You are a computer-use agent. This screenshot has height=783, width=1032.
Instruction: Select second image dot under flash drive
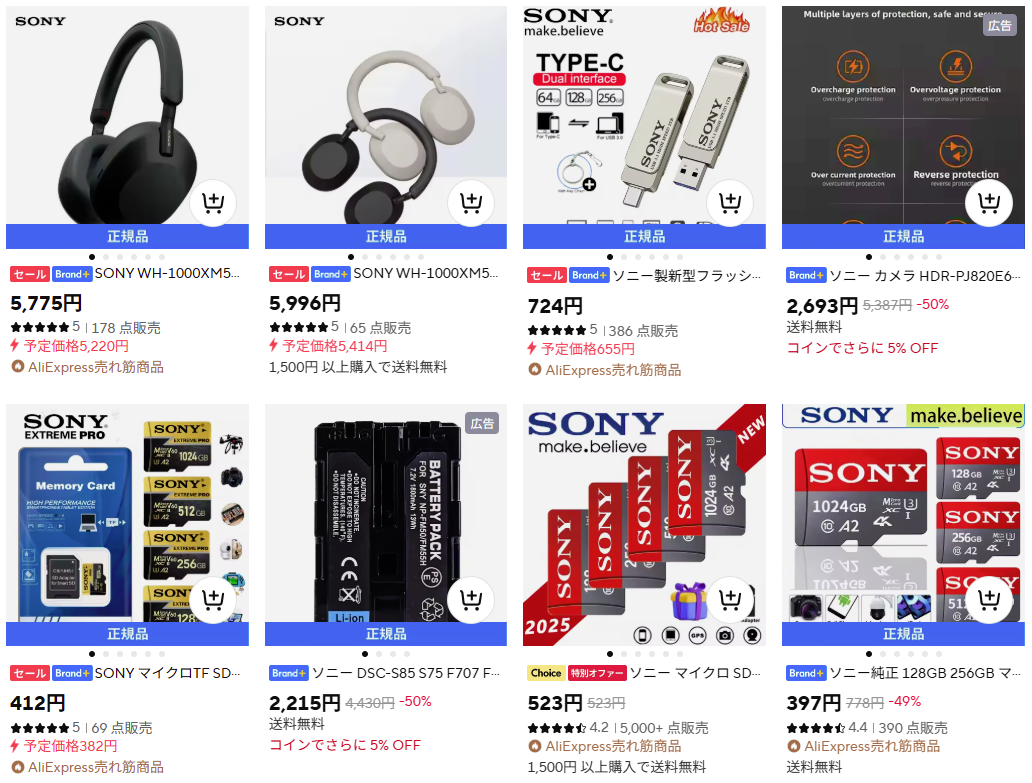(624, 257)
